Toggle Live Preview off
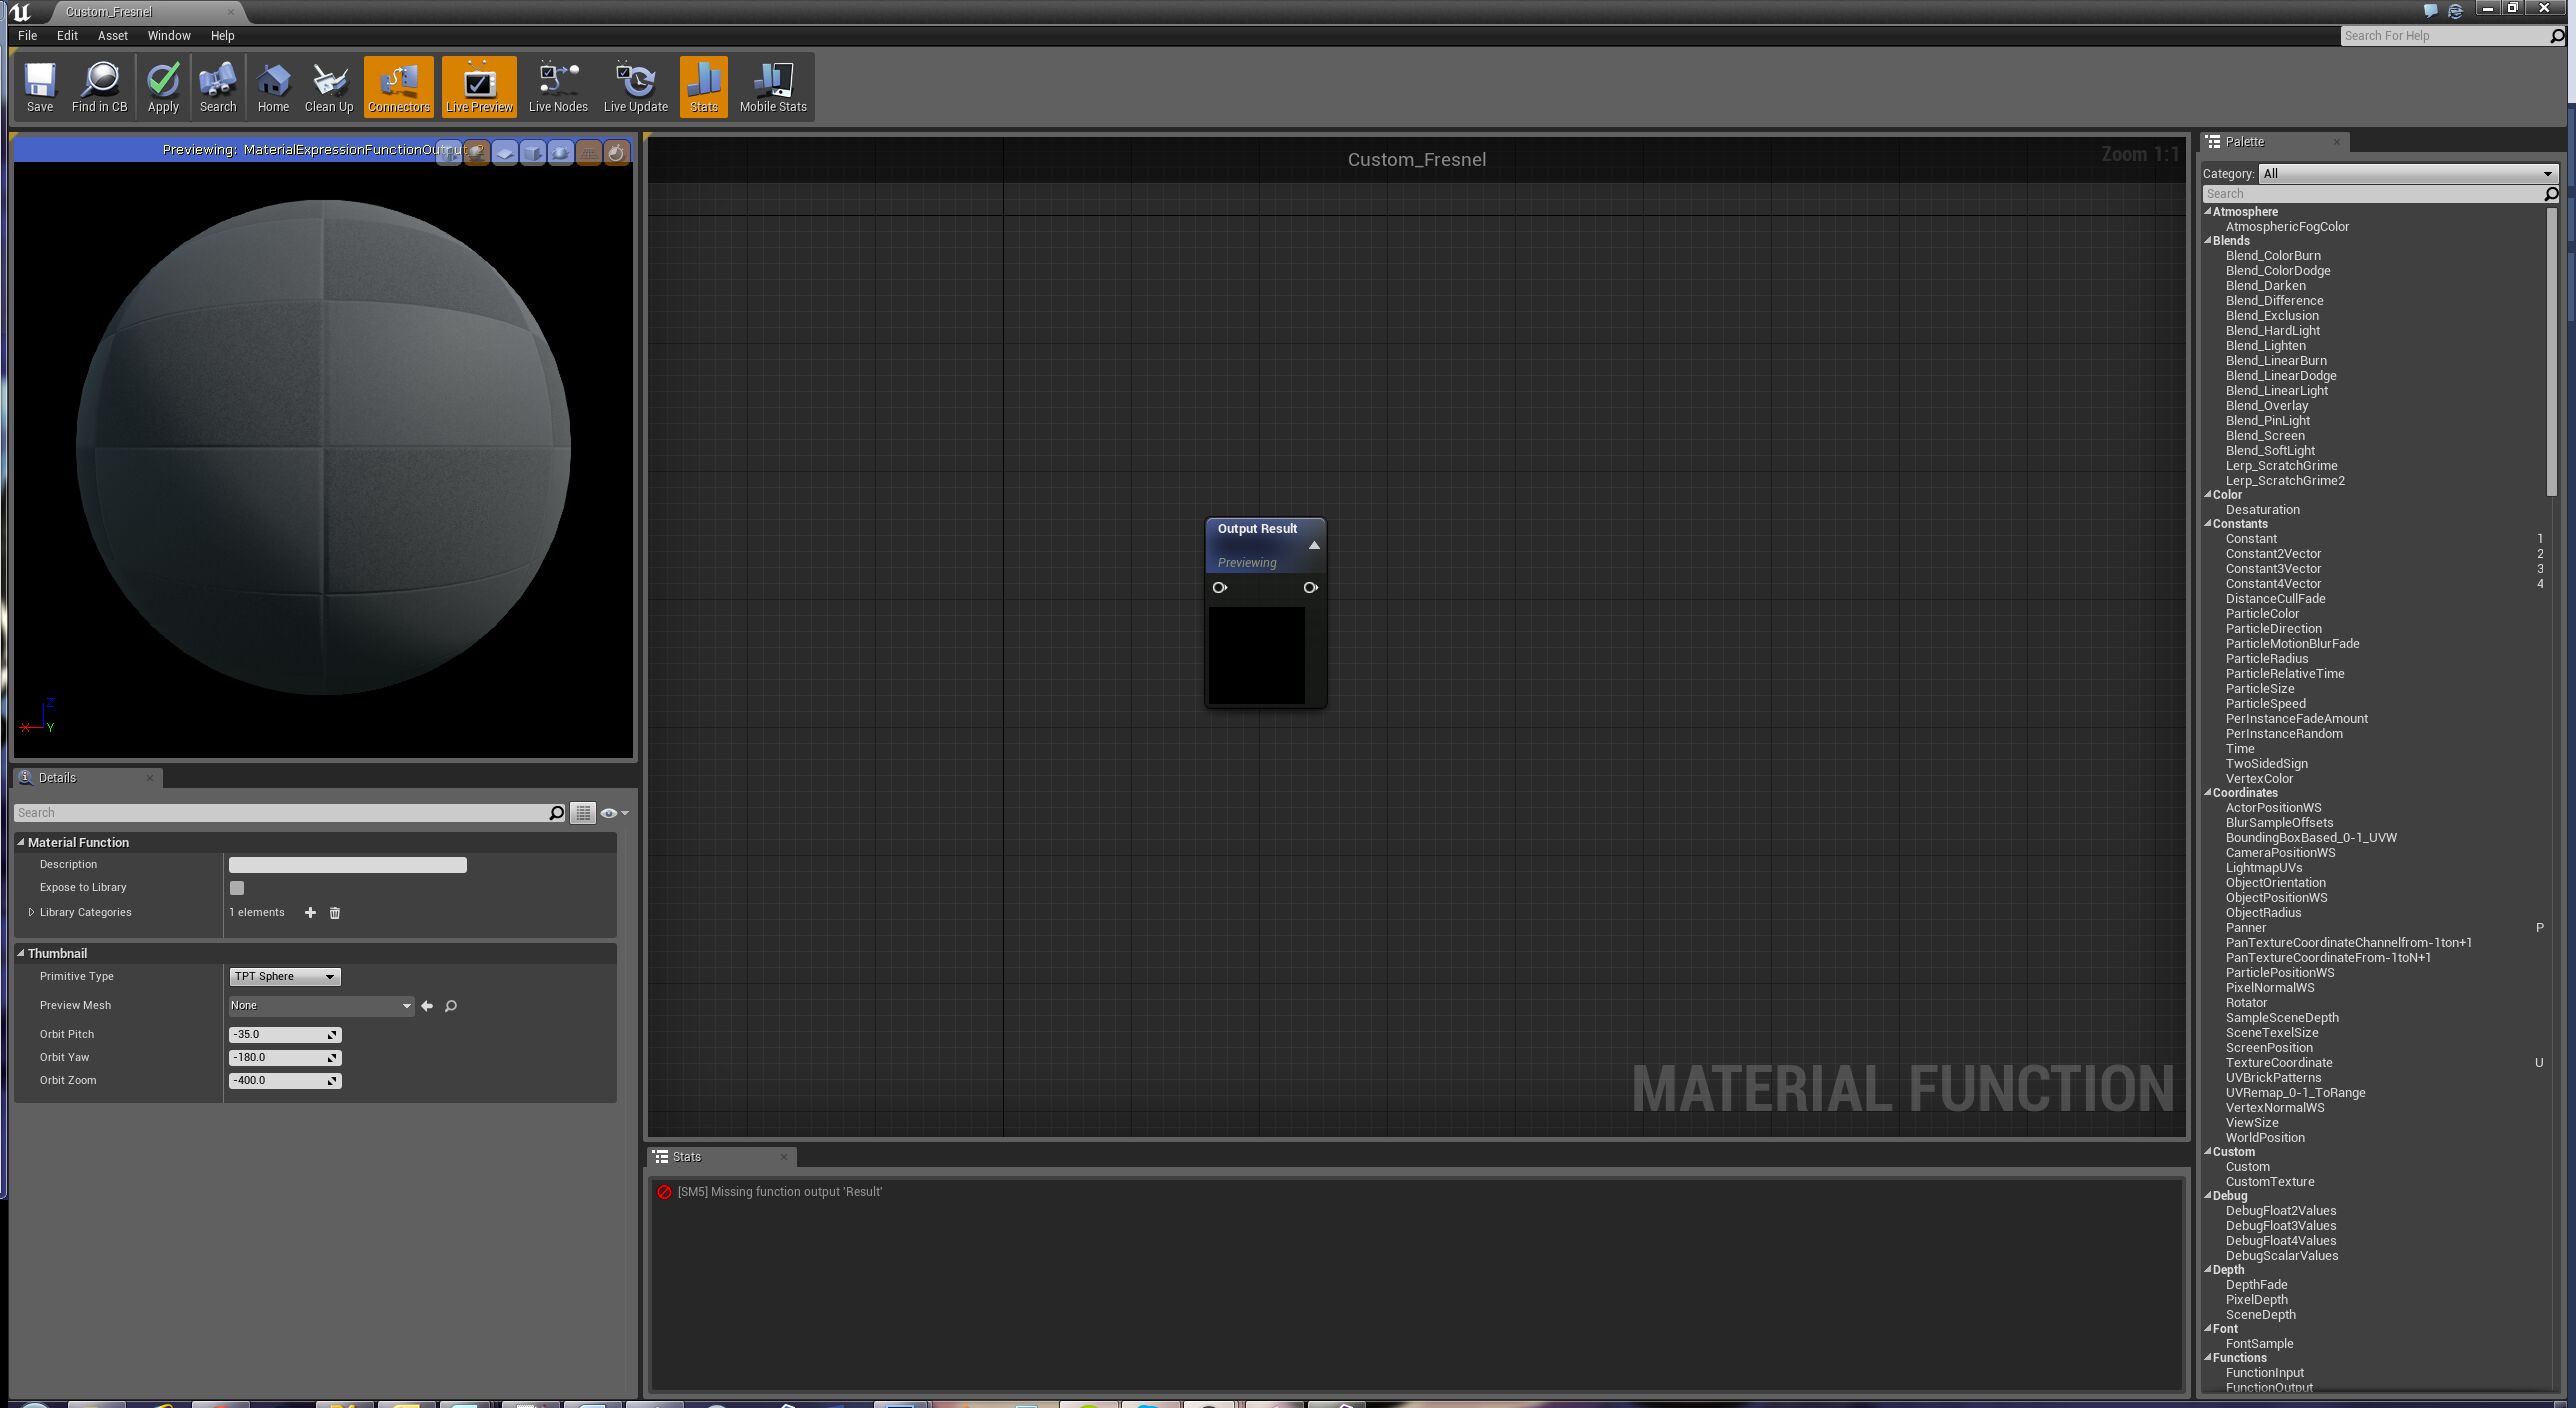Screen dimensions: 2576x1408 coord(479,86)
